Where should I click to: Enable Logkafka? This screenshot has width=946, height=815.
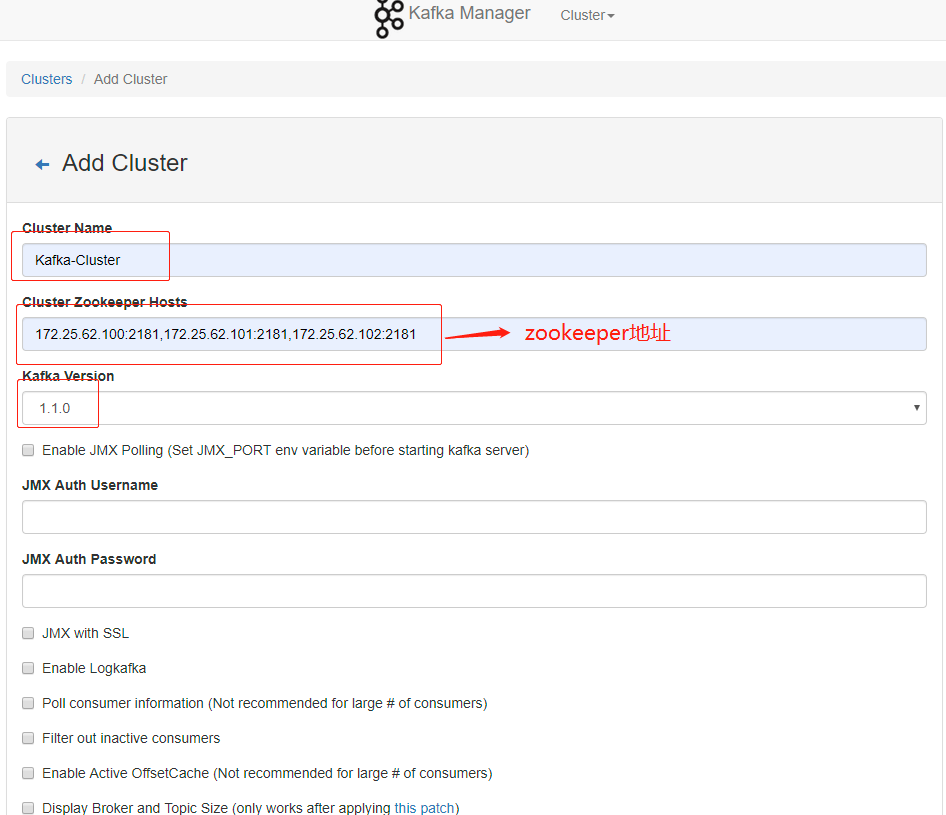[x=27, y=668]
